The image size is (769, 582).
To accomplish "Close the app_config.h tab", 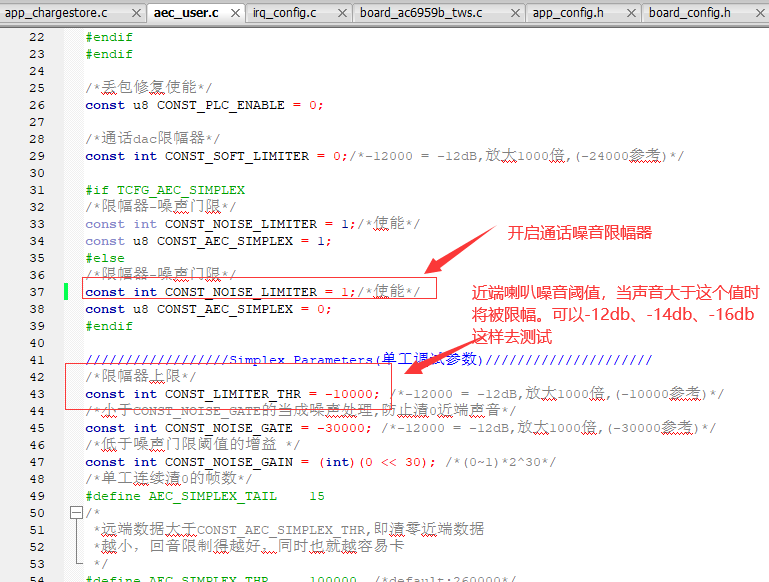I will [632, 13].
